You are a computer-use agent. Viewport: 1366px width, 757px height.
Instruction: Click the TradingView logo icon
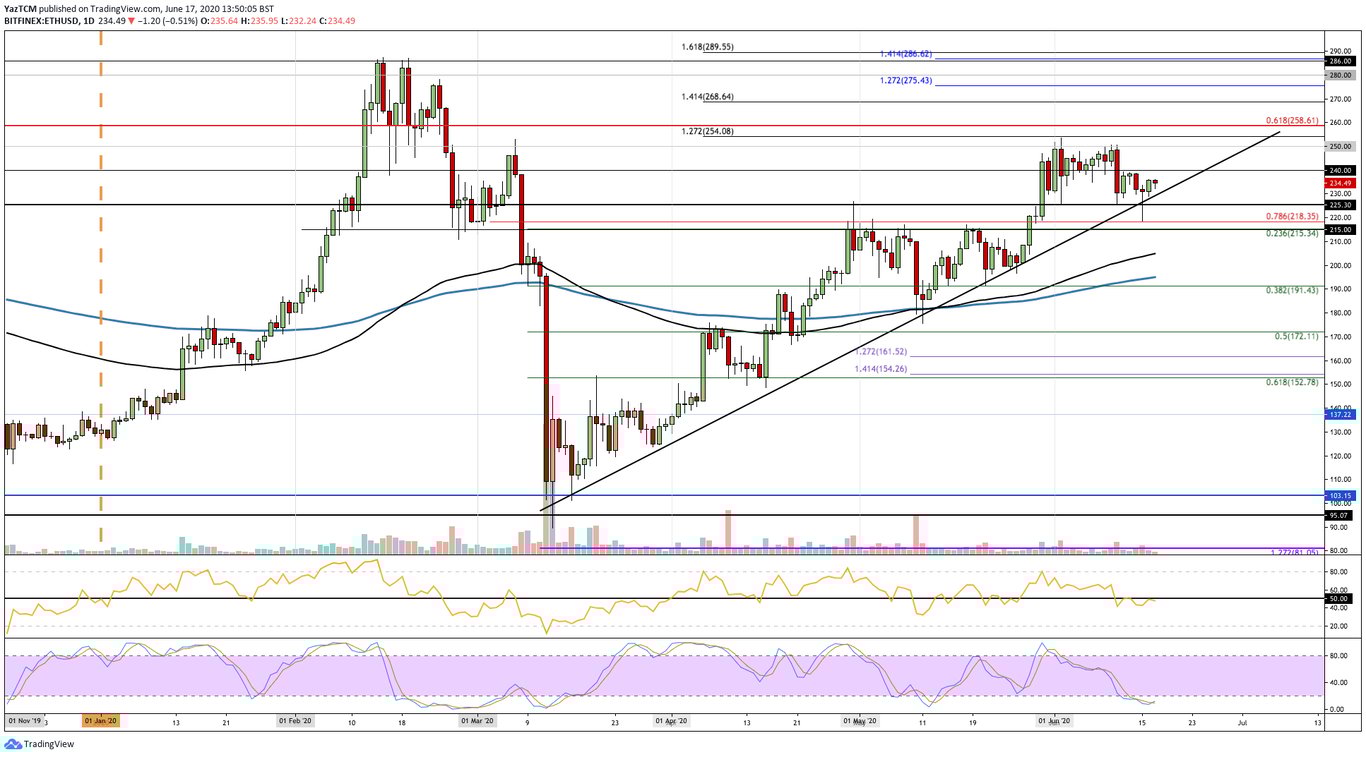click(x=14, y=742)
